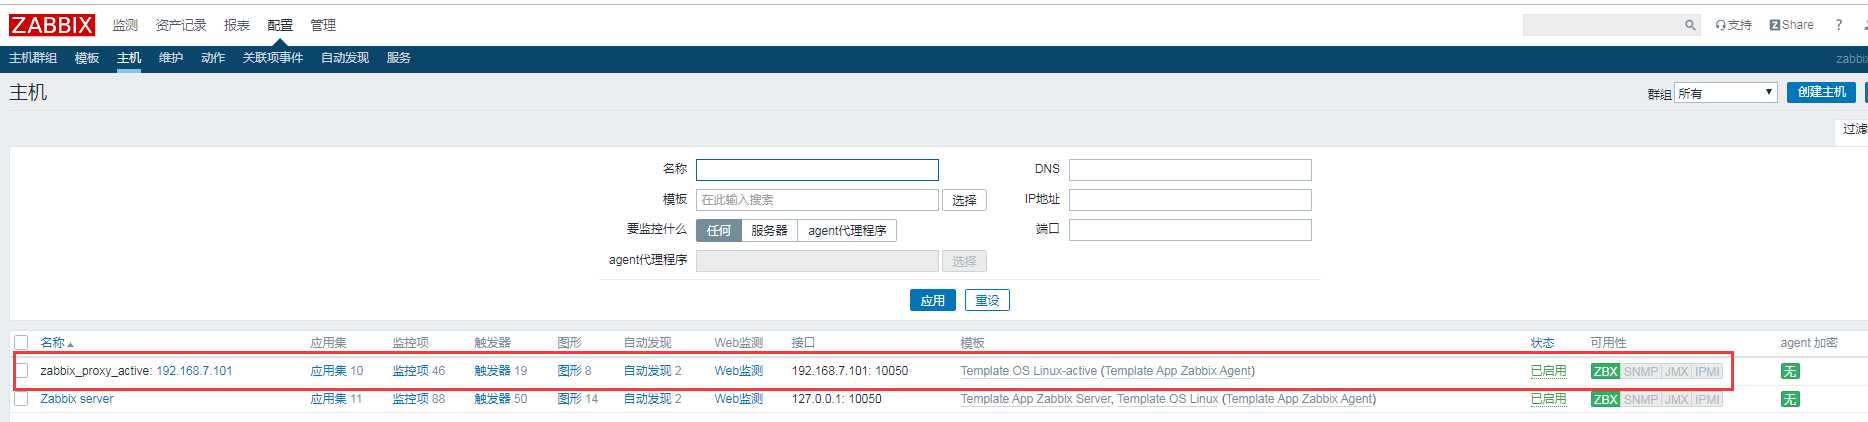Open 监控项 46 for zabbix_proxy_active
Screen dimensions: 1868x422
point(410,370)
